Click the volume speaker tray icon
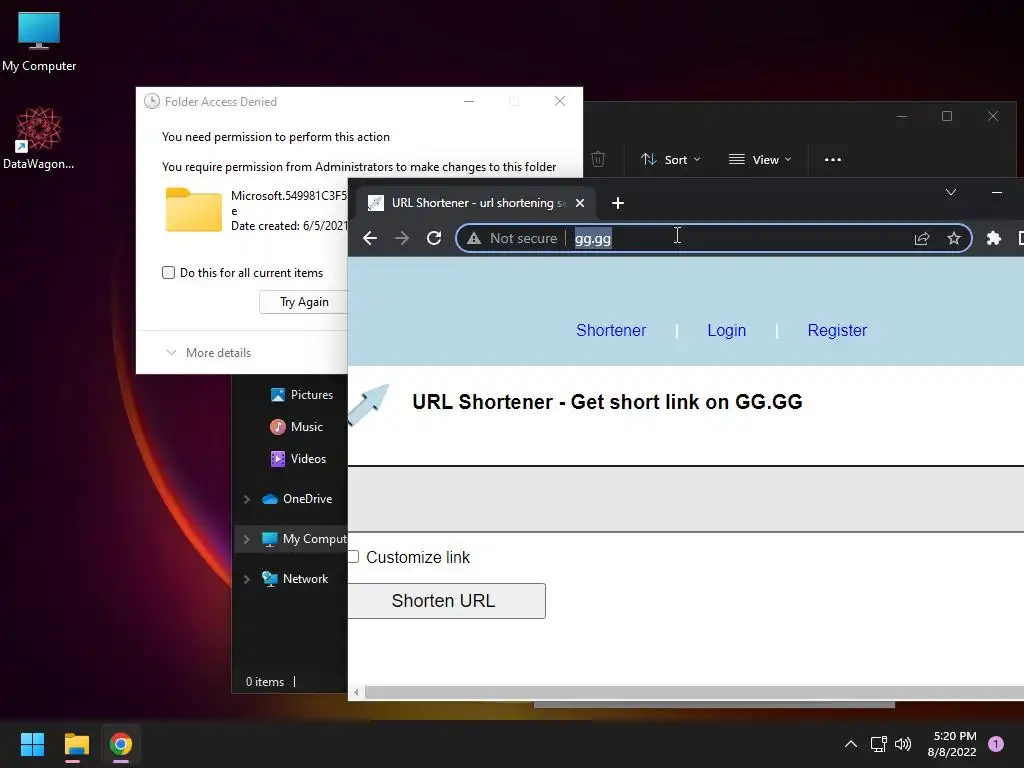Screen dimensions: 1024x768 click(903, 744)
